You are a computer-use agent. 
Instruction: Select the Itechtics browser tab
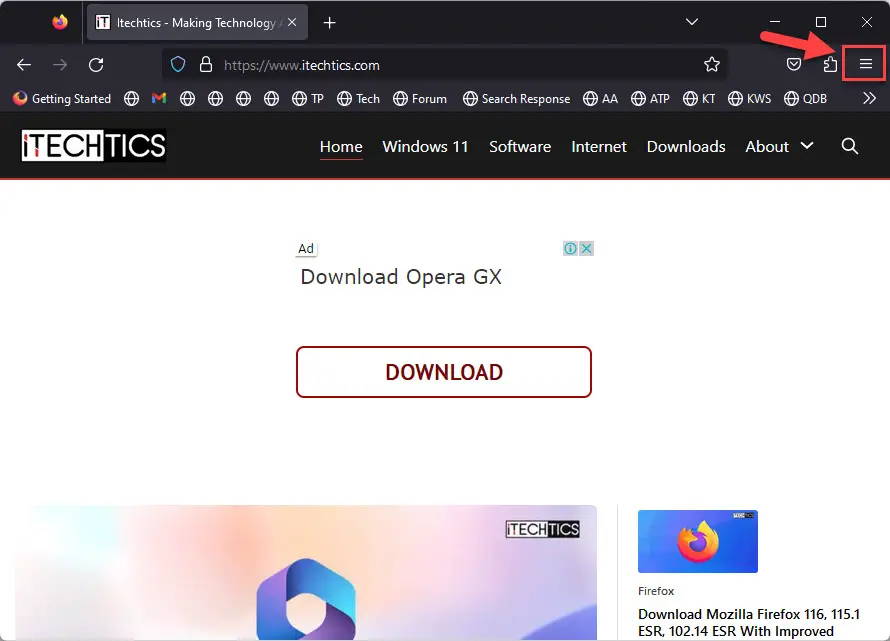[197, 22]
